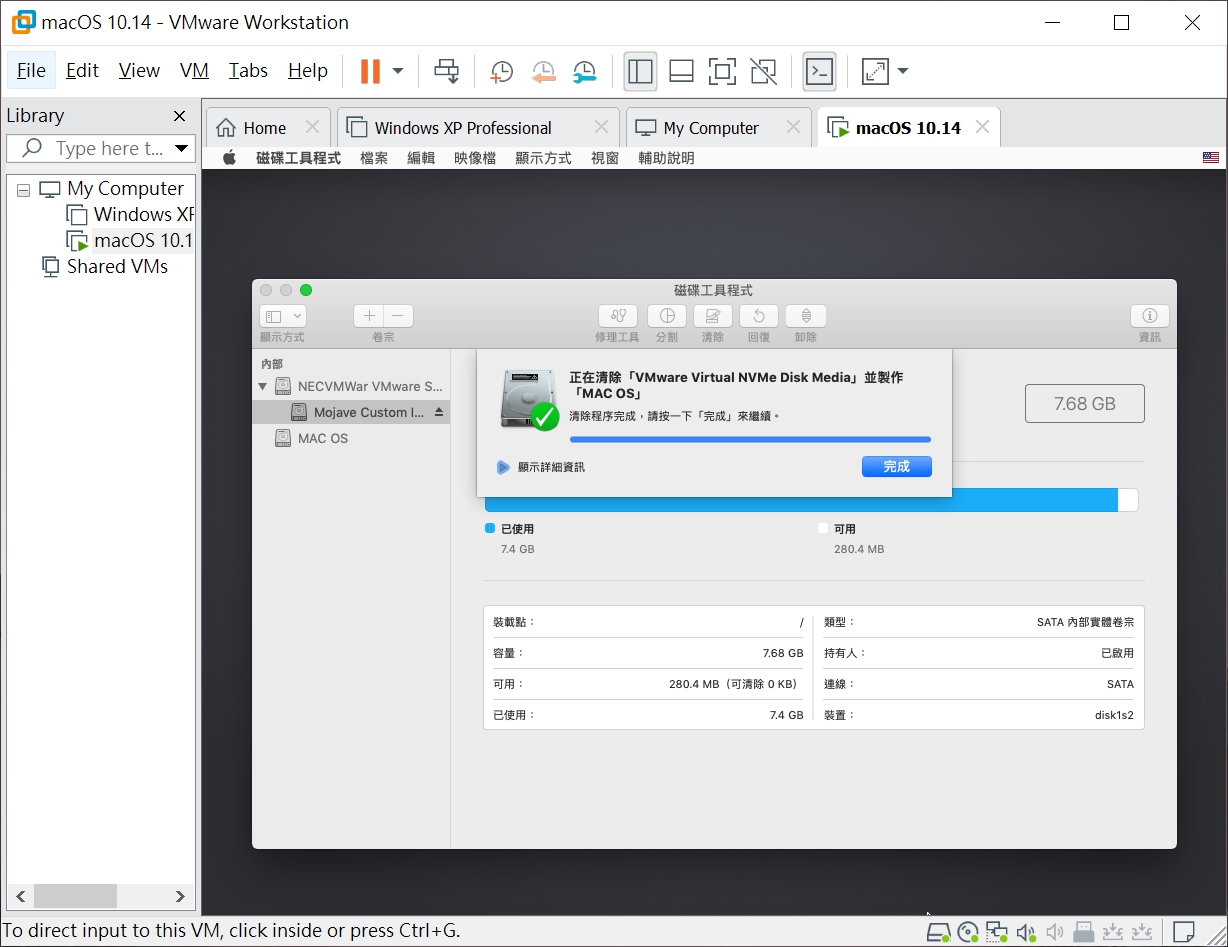
Task: Close the Library panel
Action: (180, 116)
